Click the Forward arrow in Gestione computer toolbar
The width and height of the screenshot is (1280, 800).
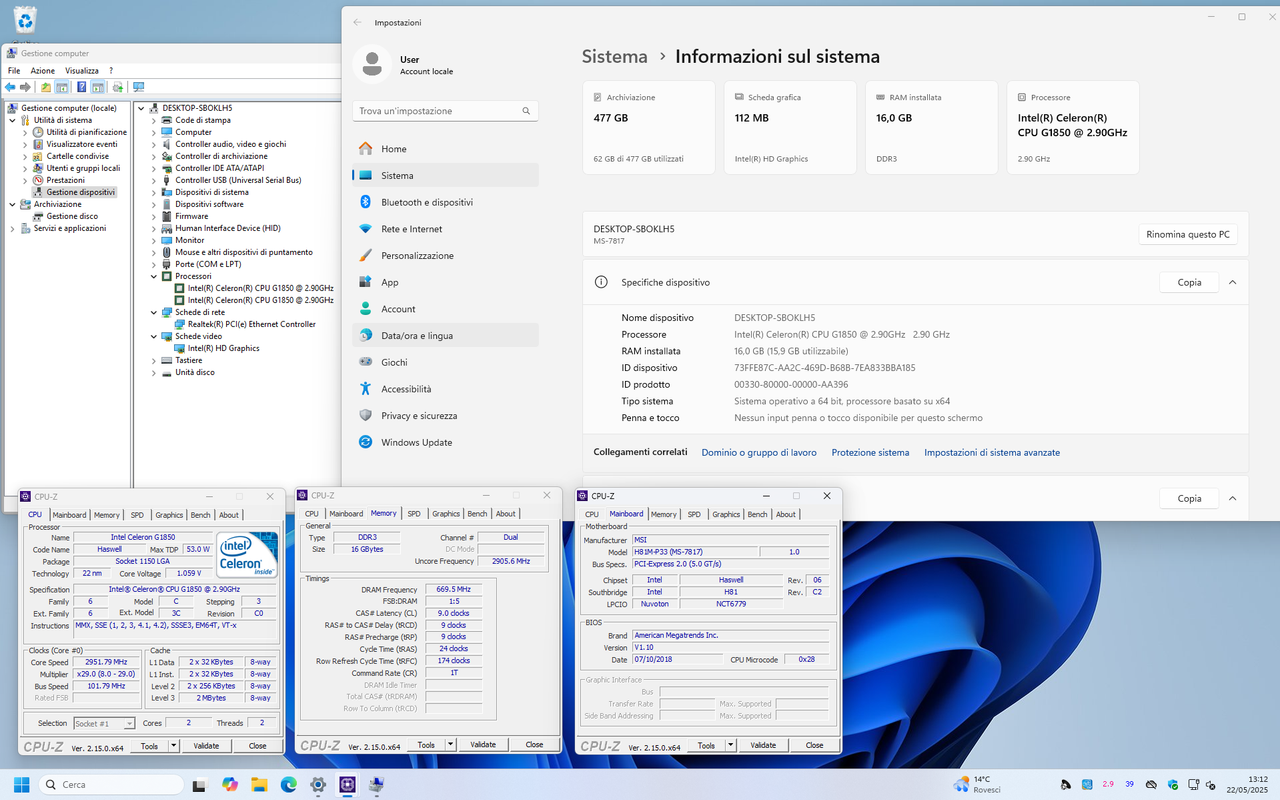25,87
